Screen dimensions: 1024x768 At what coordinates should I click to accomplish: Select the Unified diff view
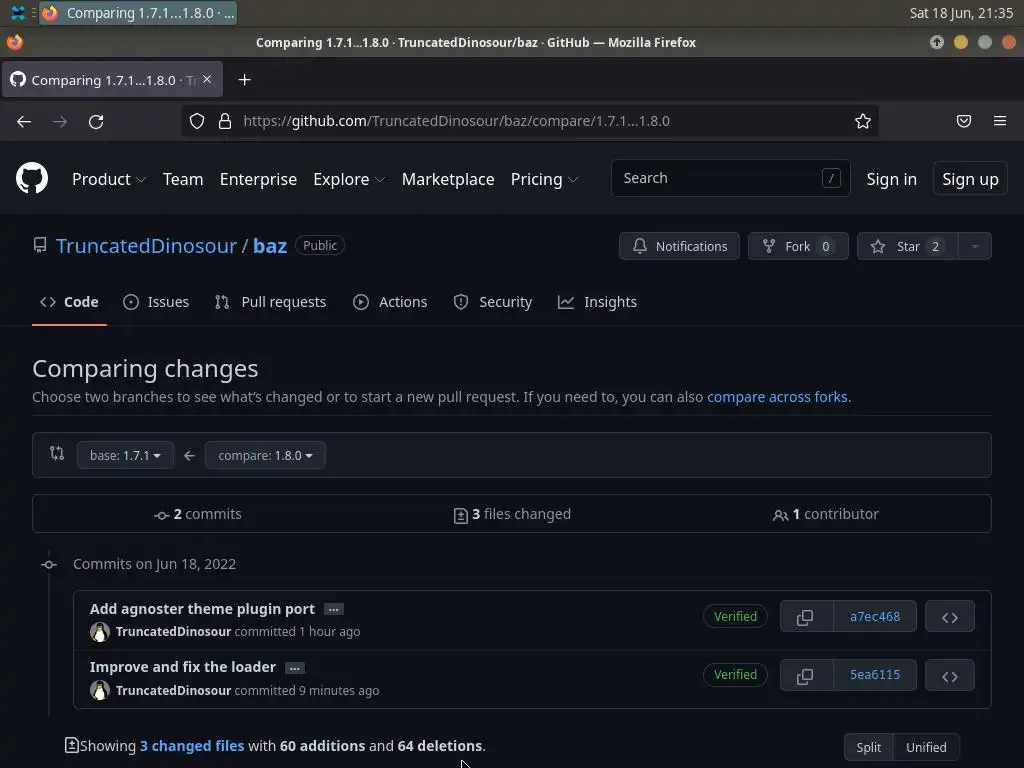[926, 747]
